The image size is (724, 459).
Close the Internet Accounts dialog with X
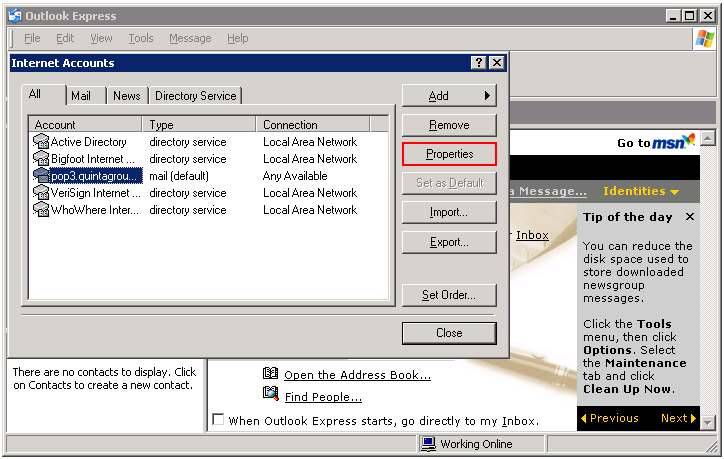pyautogui.click(x=497, y=62)
